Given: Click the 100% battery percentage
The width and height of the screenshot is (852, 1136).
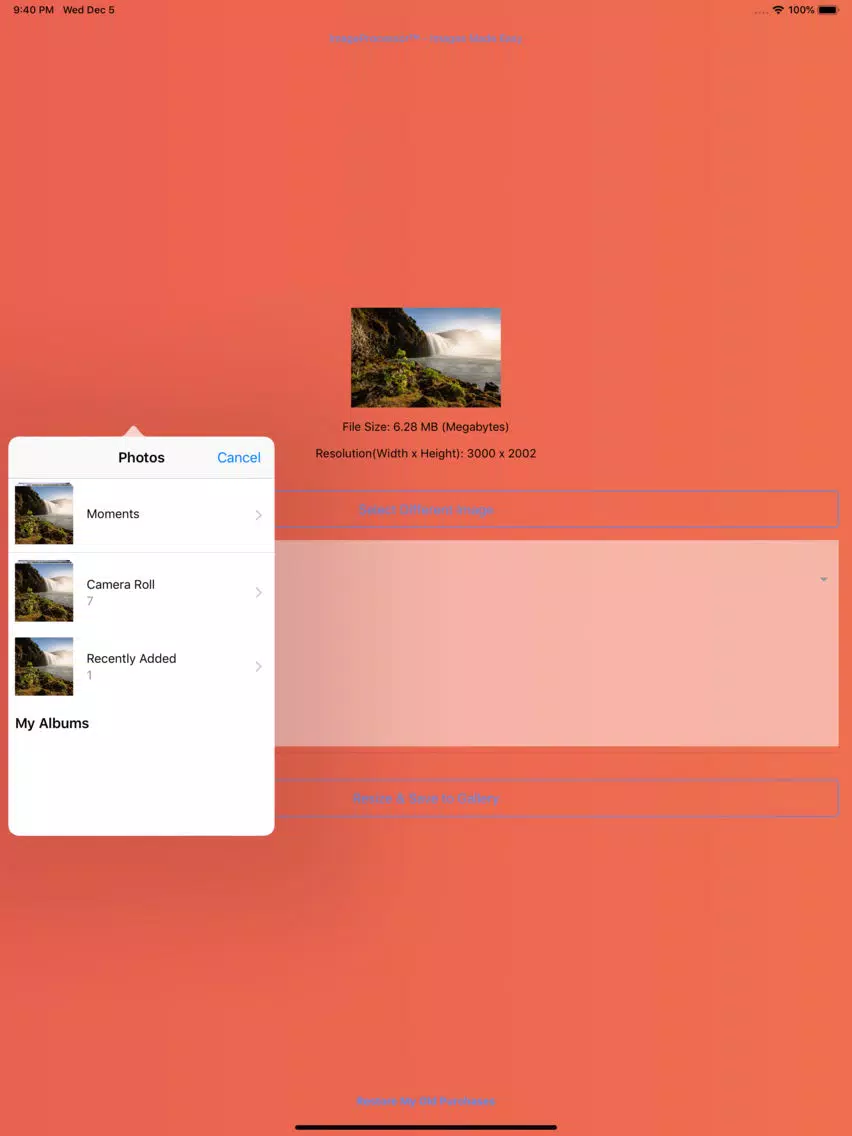Looking at the screenshot, I should click(x=801, y=10).
